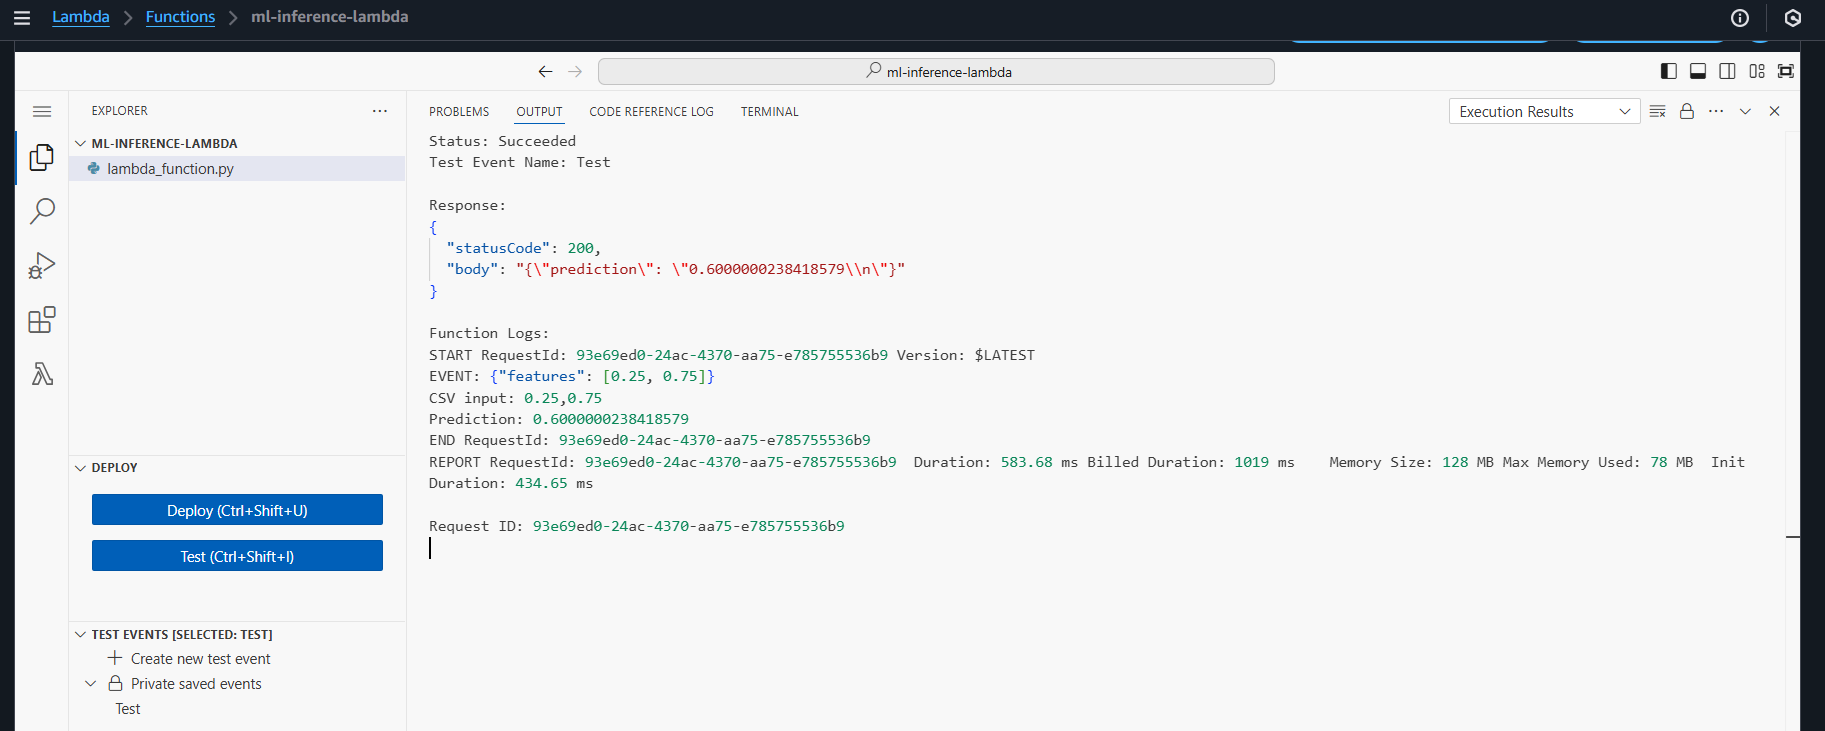This screenshot has width=1825, height=731.
Task: Go forward with the right arrow
Action: pos(575,71)
